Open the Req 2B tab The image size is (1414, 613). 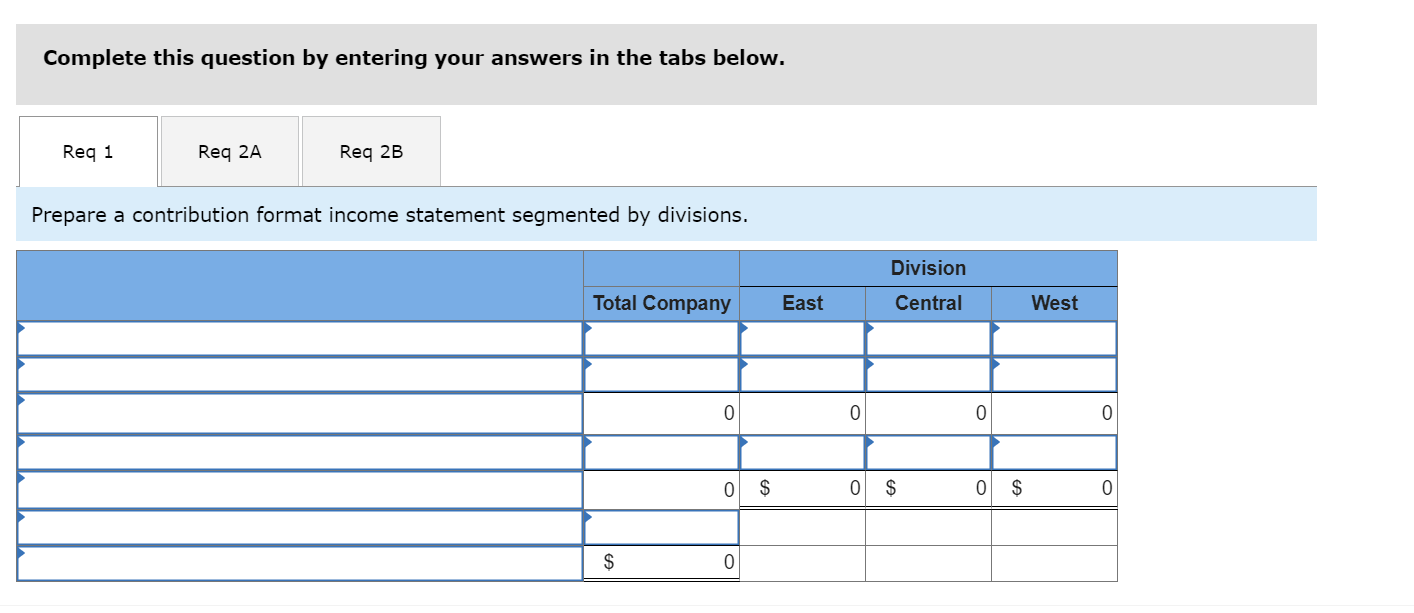click(371, 152)
